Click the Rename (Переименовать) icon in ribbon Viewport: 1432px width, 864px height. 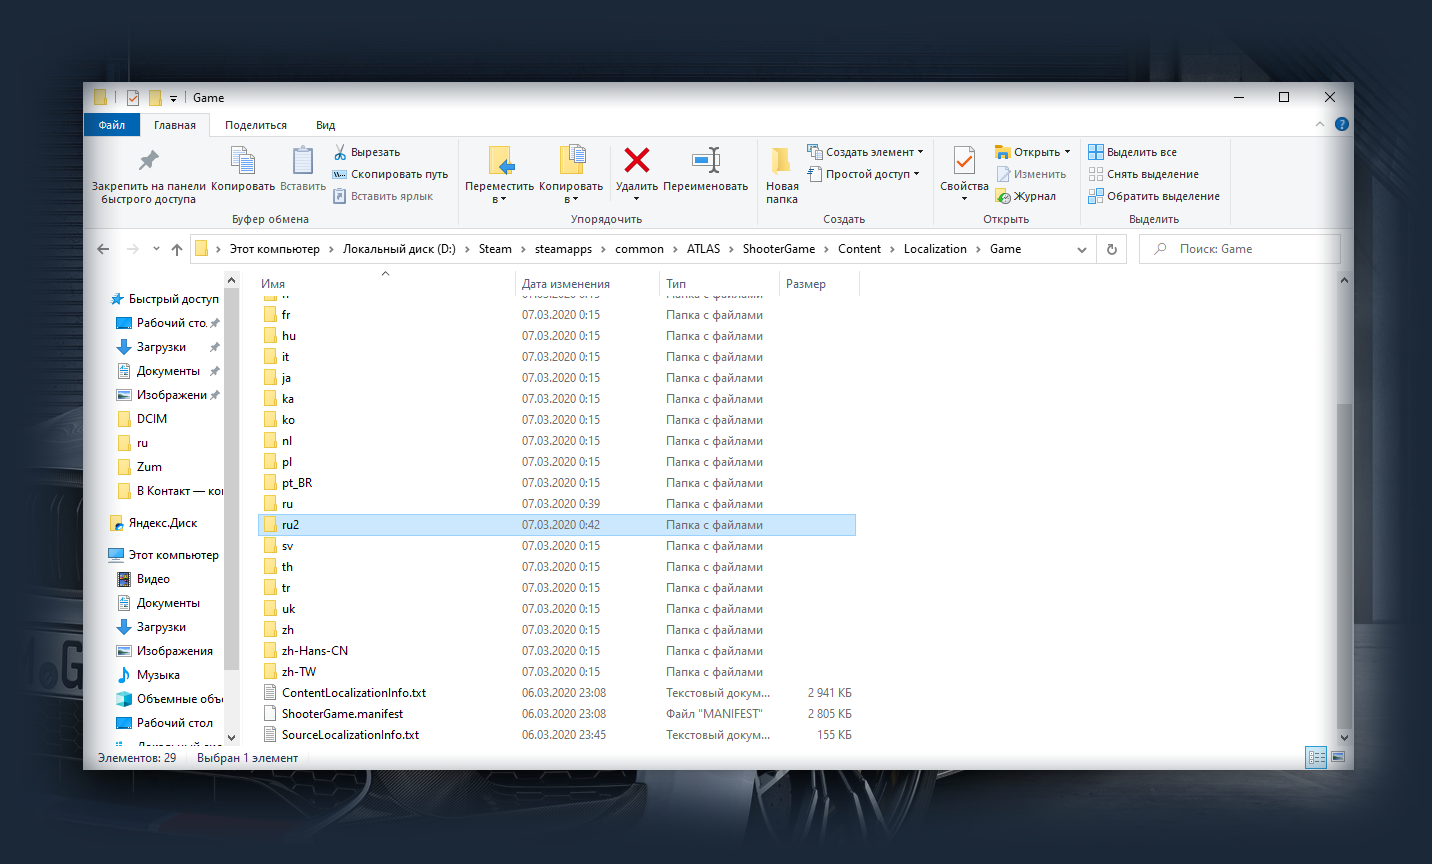click(x=705, y=161)
